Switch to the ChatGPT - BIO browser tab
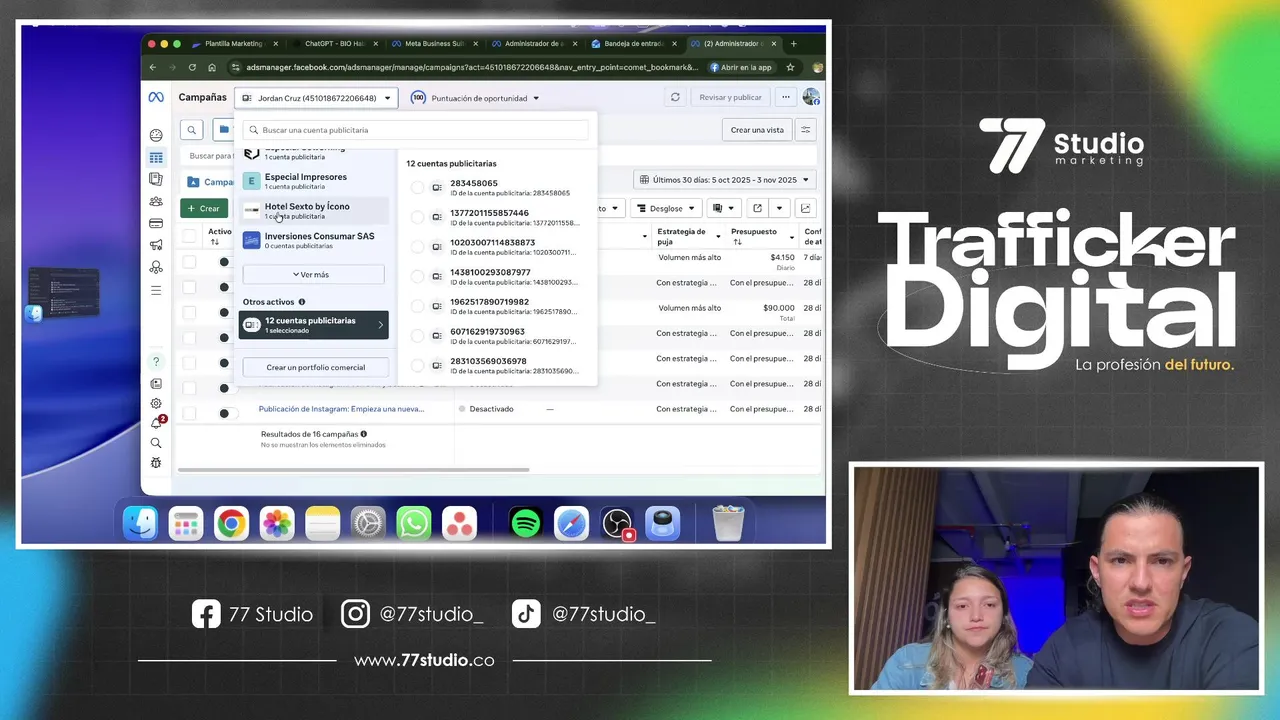 [334, 44]
